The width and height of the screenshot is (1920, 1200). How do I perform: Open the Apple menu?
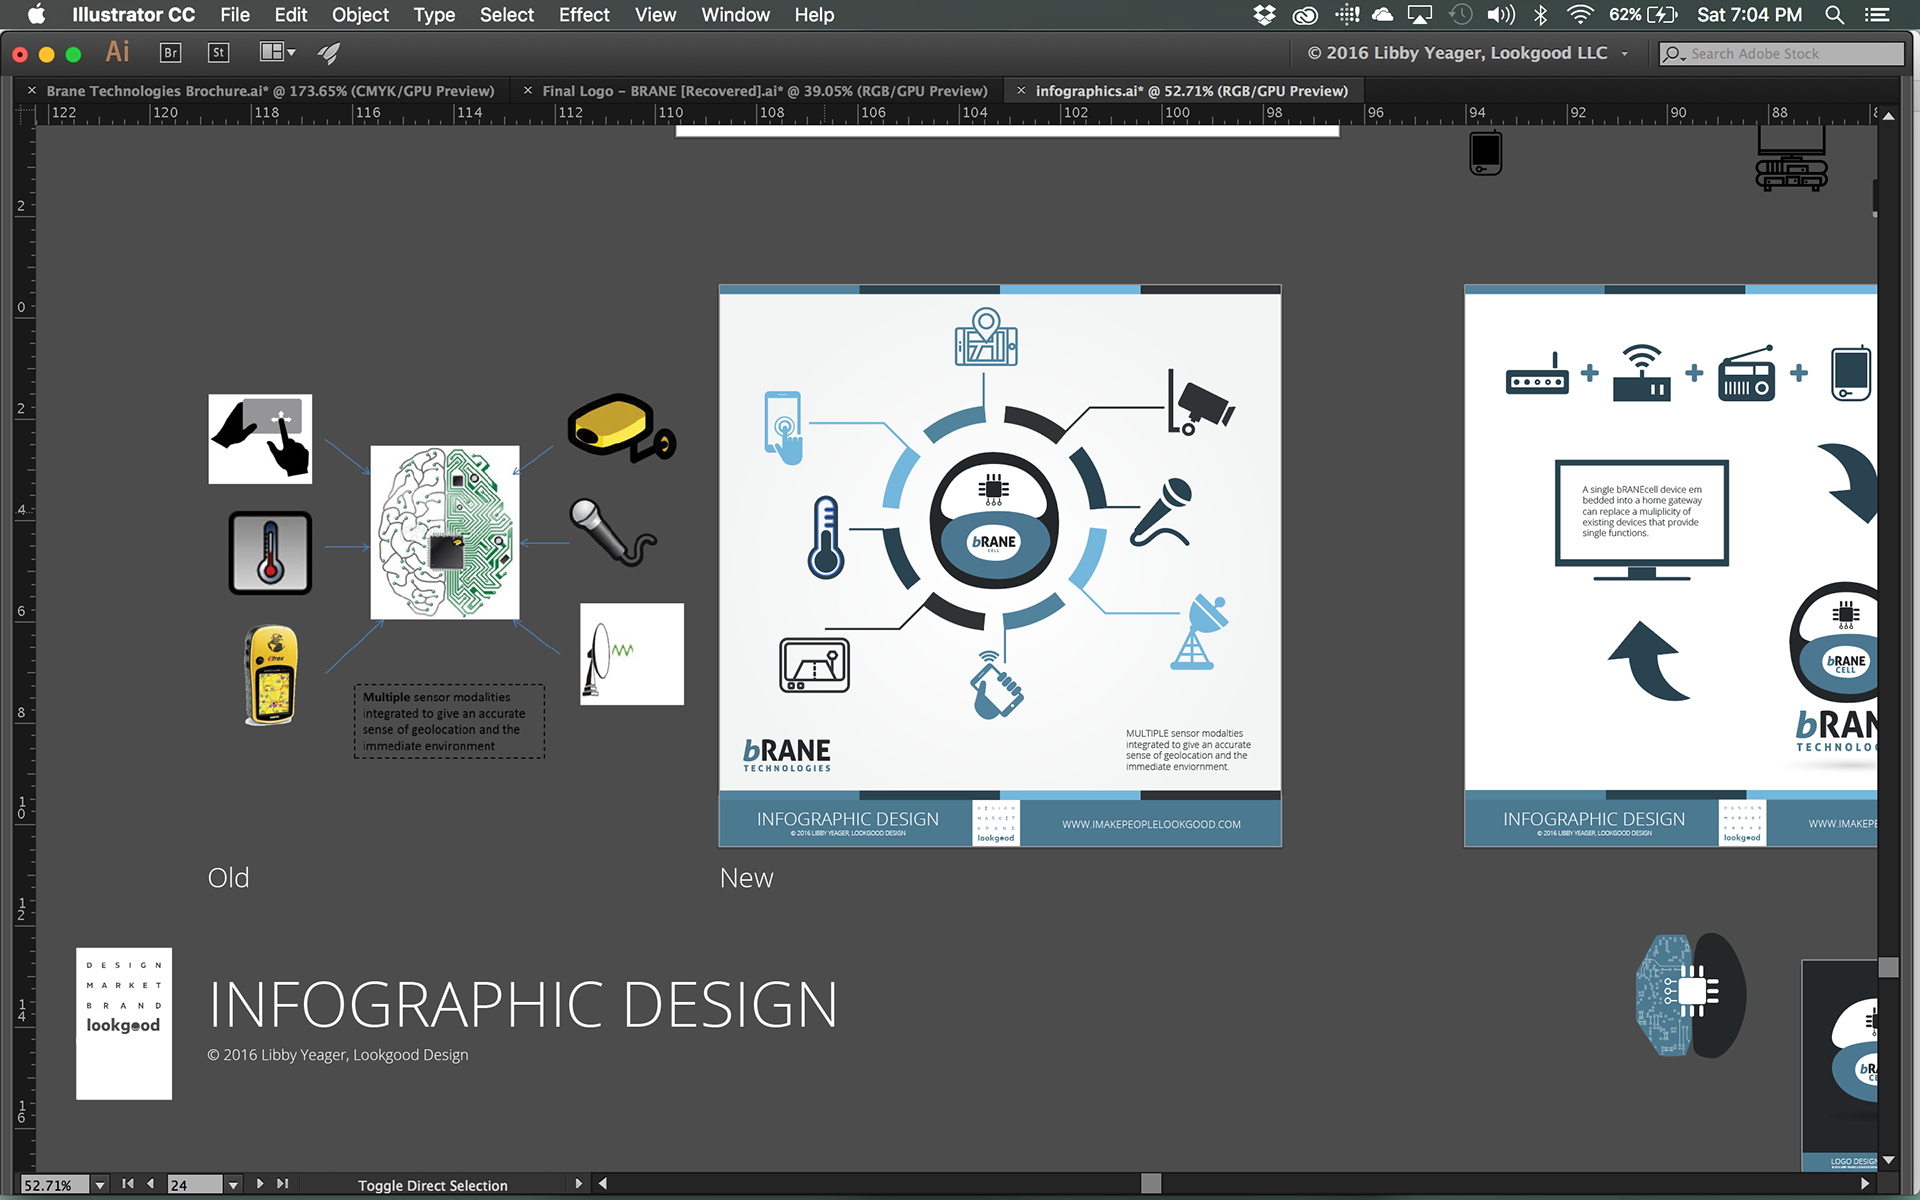click(36, 14)
